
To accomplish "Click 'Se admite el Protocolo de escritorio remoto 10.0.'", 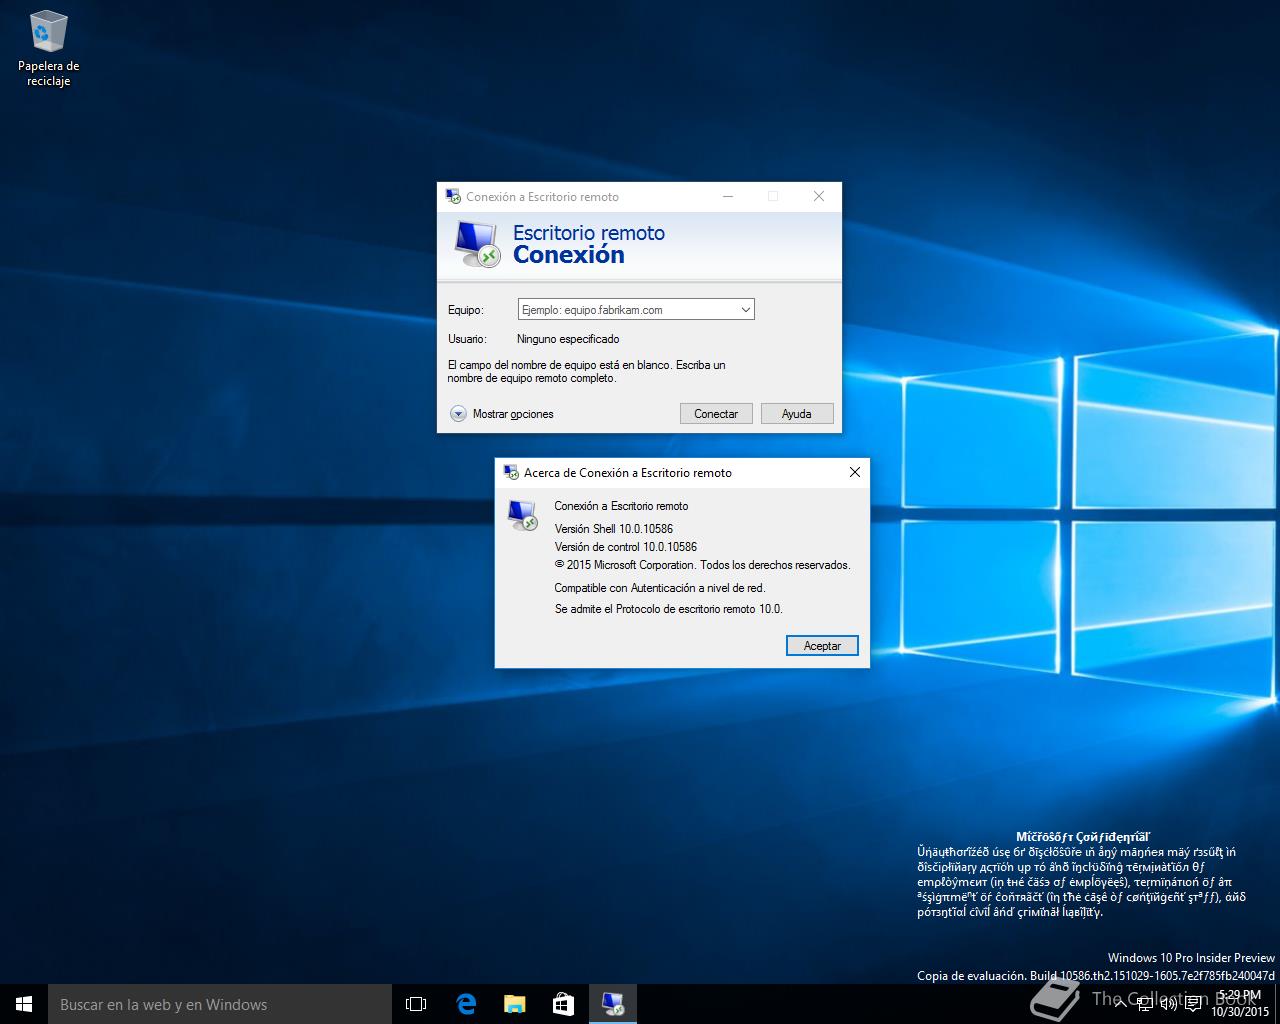I will point(669,609).
